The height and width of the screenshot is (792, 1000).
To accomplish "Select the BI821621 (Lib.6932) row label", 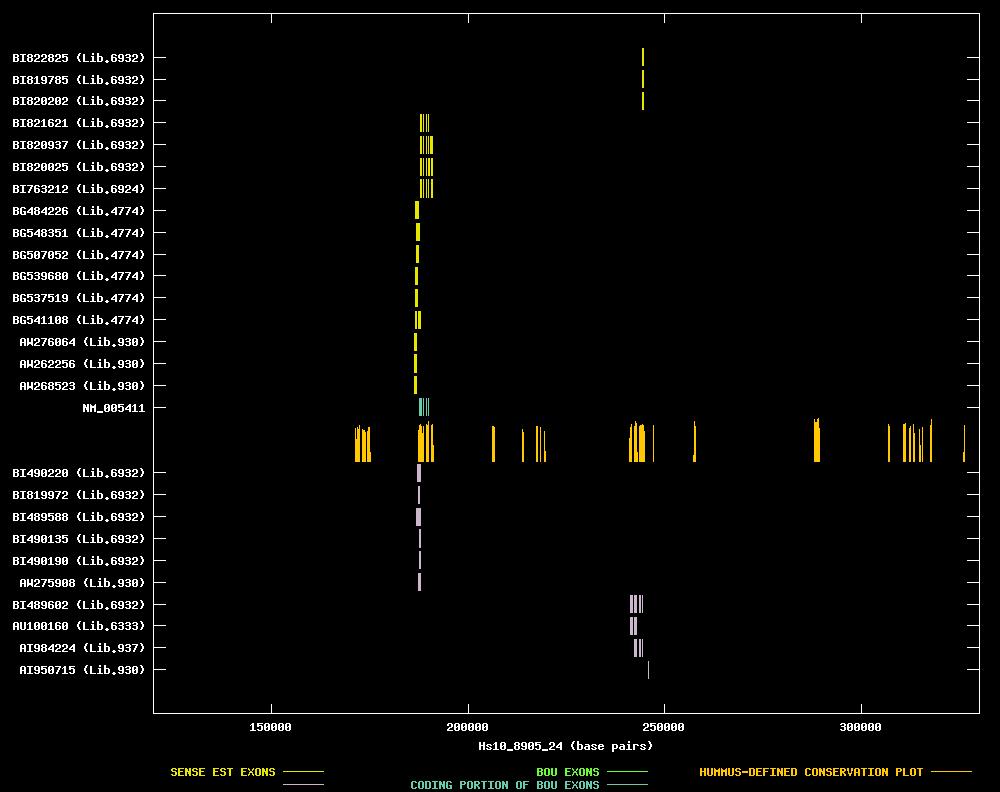I will click(78, 122).
